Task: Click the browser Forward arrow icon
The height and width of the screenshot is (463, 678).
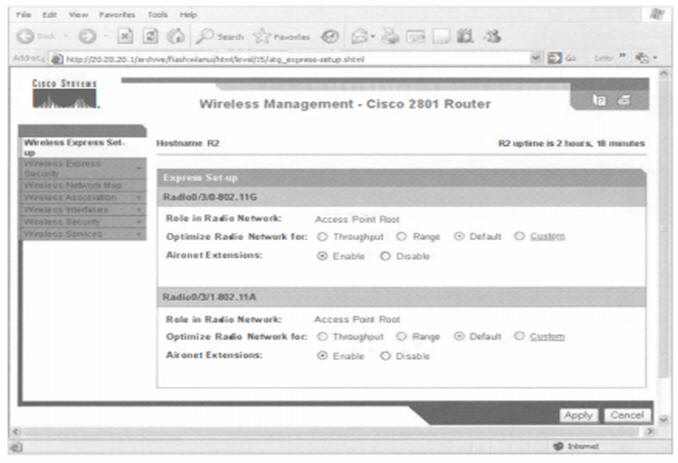Action: click(x=87, y=36)
